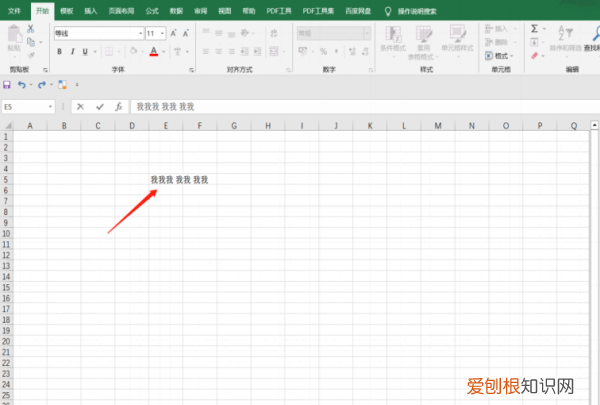Click the Clear eraser icon
This screenshot has height=405, width=600.
(535, 56)
